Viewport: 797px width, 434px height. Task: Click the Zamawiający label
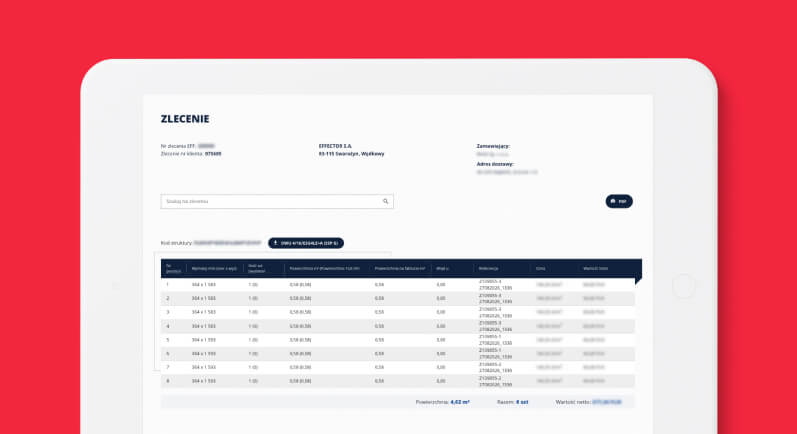point(493,146)
